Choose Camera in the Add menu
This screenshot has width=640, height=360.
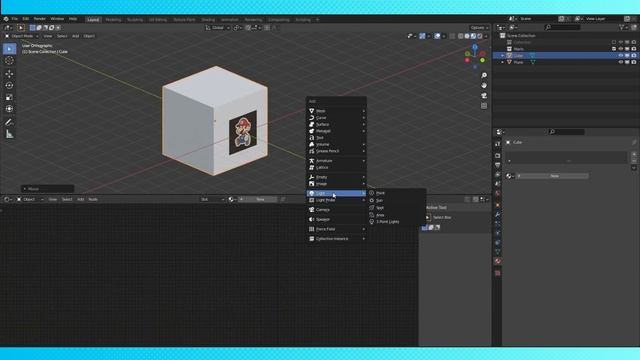pyautogui.click(x=336, y=209)
